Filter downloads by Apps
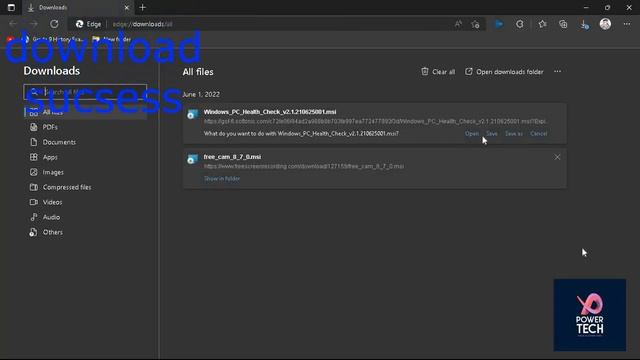 coord(50,157)
